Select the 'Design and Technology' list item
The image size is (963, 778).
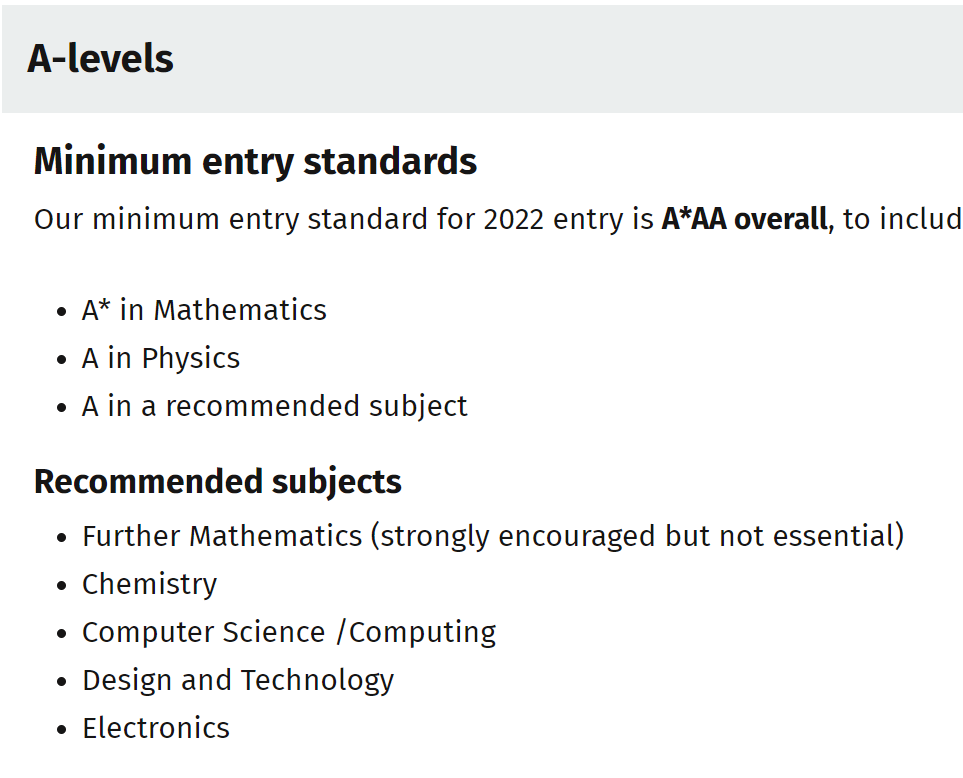point(238,680)
